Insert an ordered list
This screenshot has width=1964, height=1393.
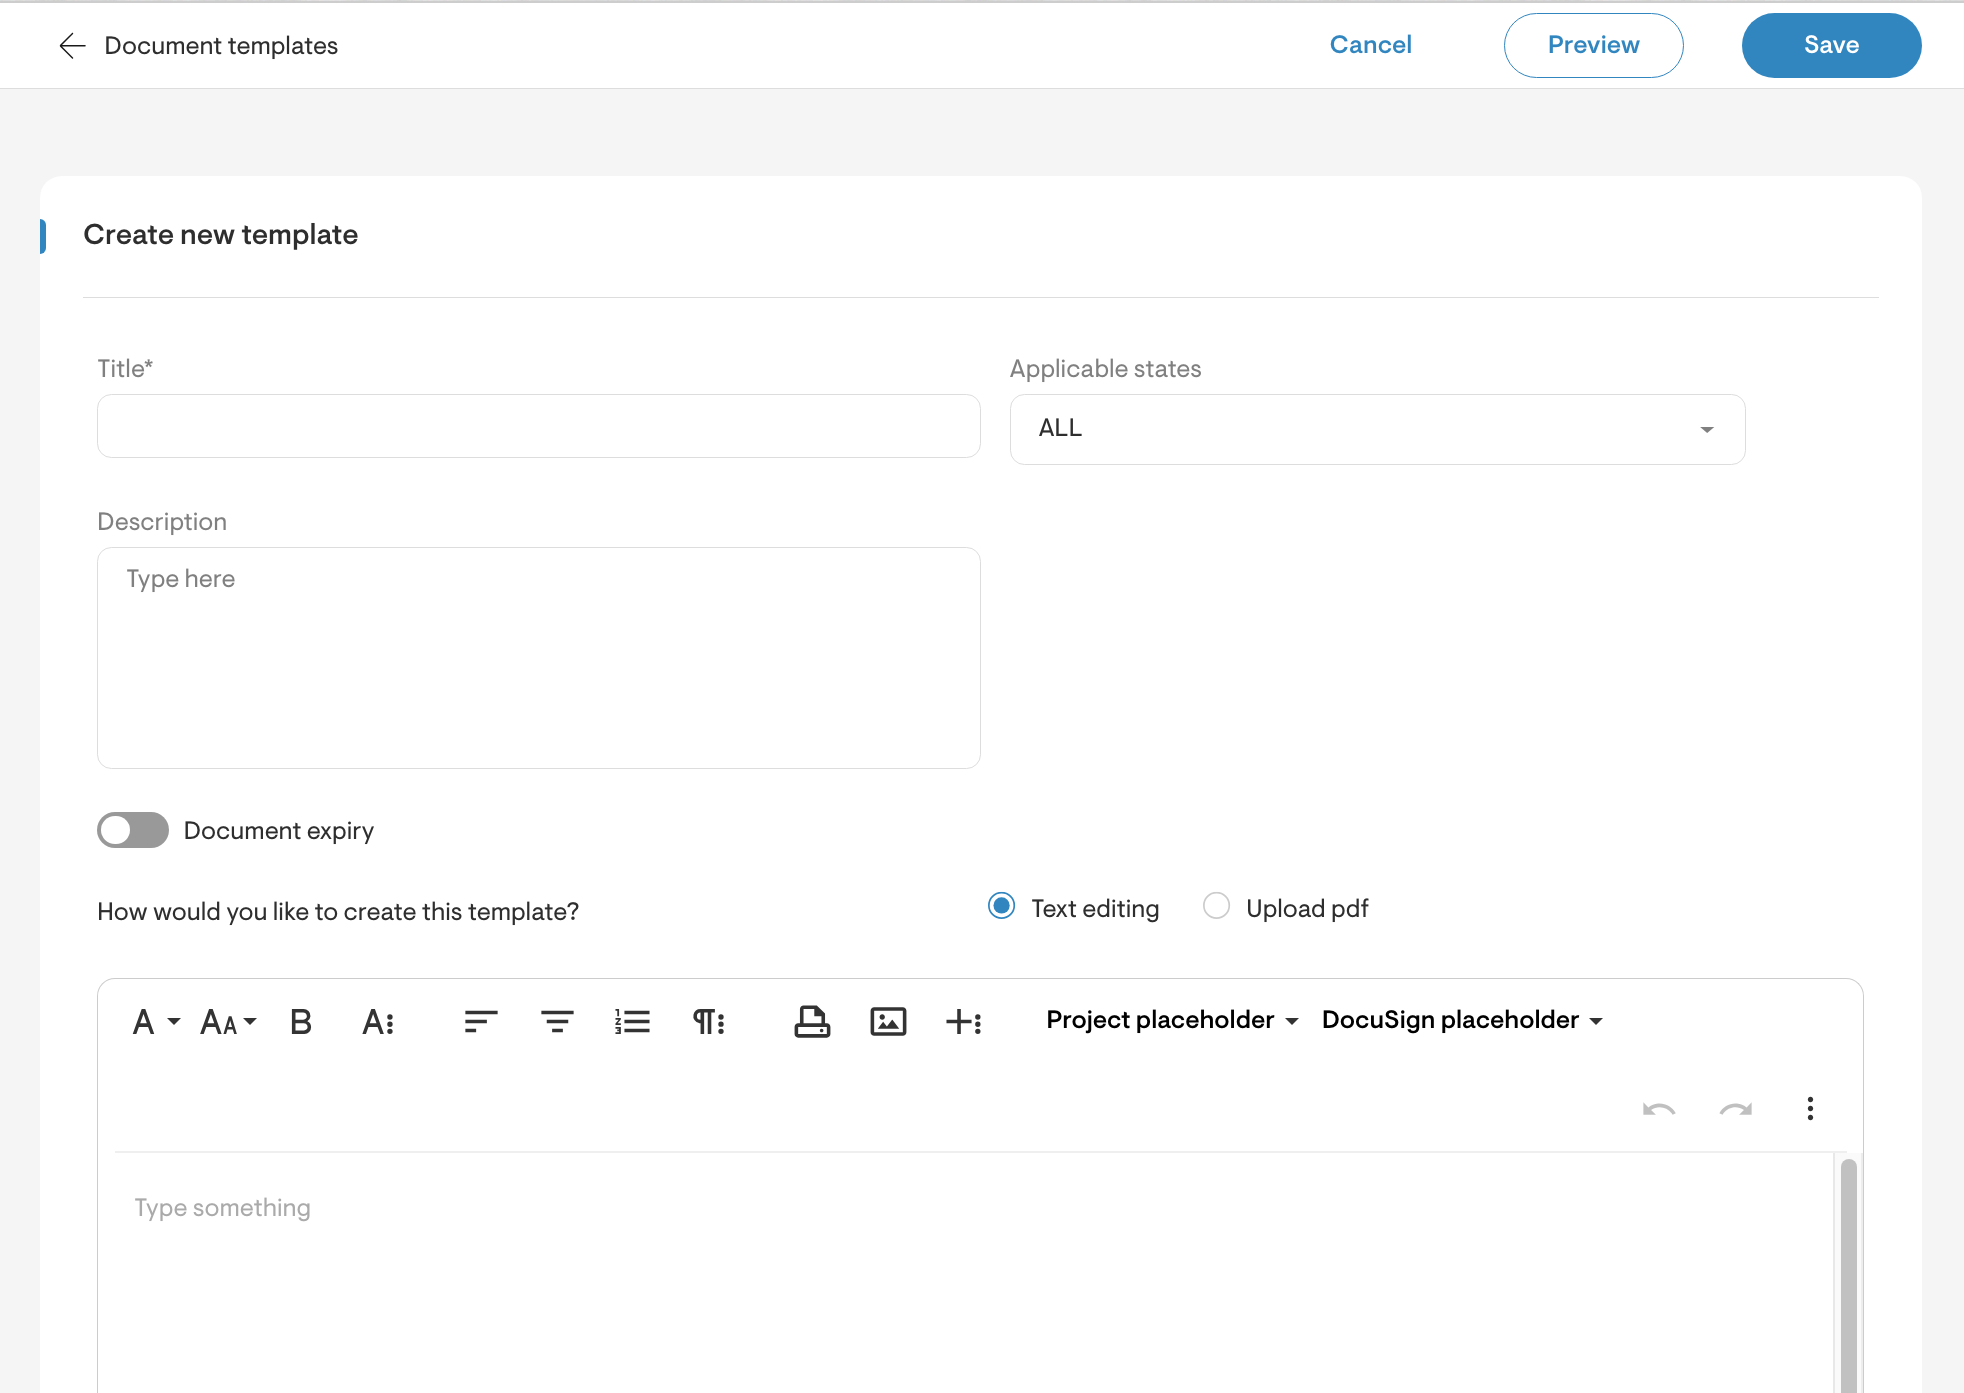[x=633, y=1022]
